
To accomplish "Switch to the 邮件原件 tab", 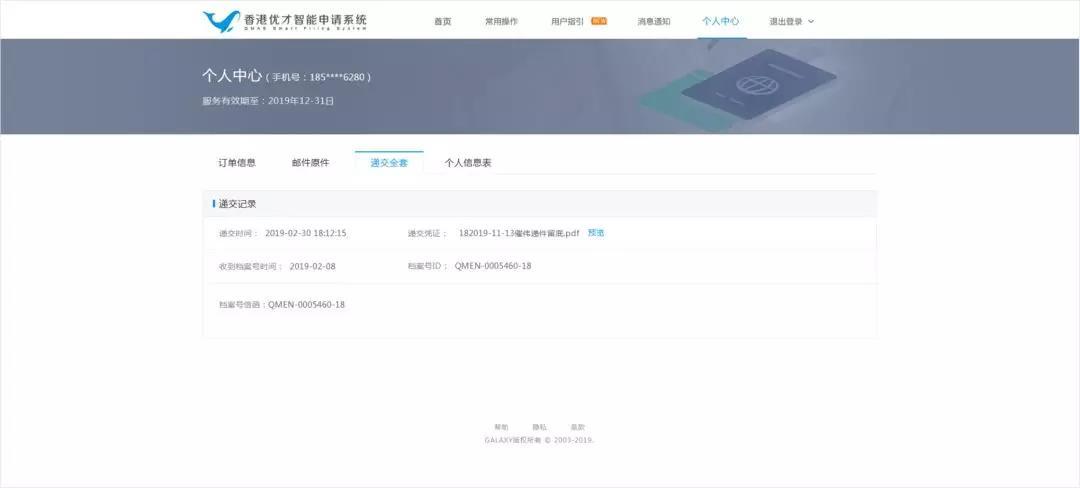I will pos(311,163).
